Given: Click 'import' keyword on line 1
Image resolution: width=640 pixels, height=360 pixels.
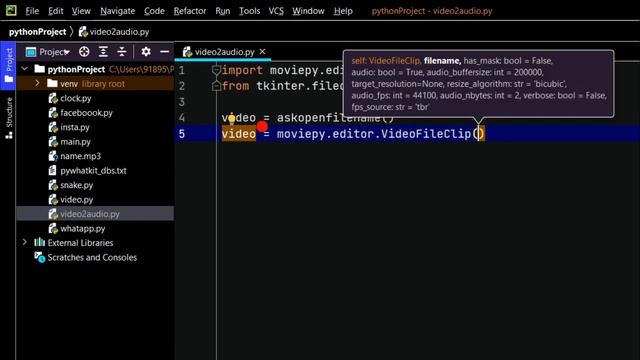Looking at the screenshot, I should 242,70.
